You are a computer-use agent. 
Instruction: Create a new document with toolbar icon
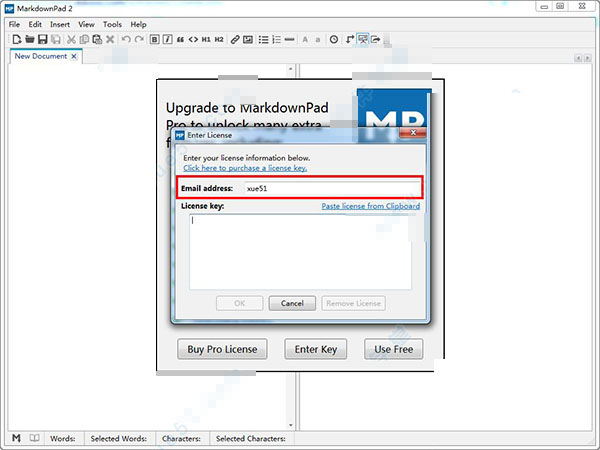[17, 39]
